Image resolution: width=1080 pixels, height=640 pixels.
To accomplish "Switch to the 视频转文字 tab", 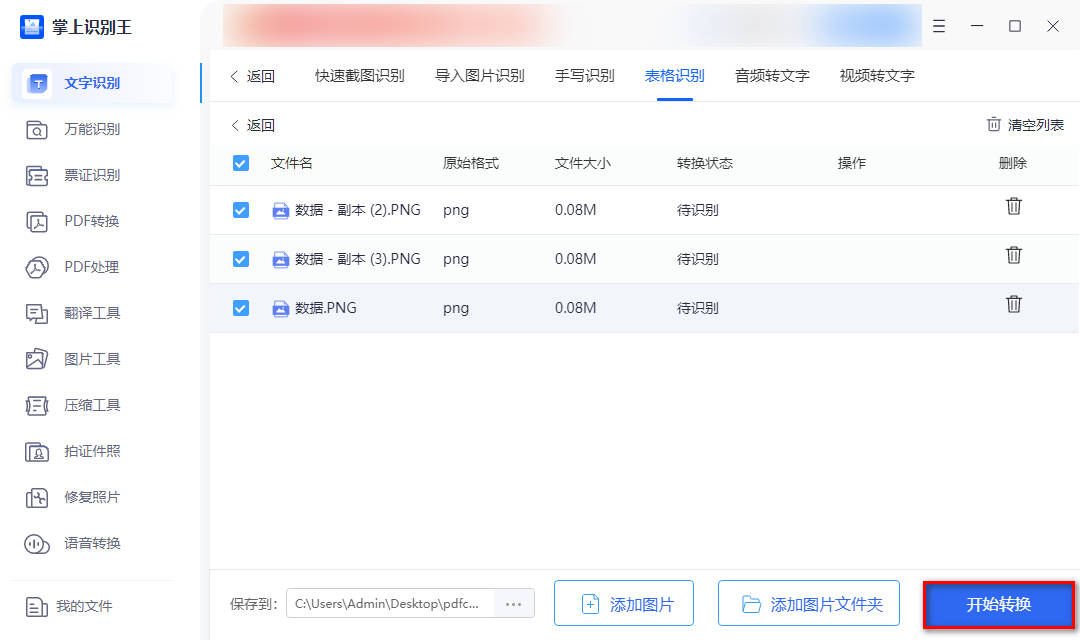I will pos(877,76).
